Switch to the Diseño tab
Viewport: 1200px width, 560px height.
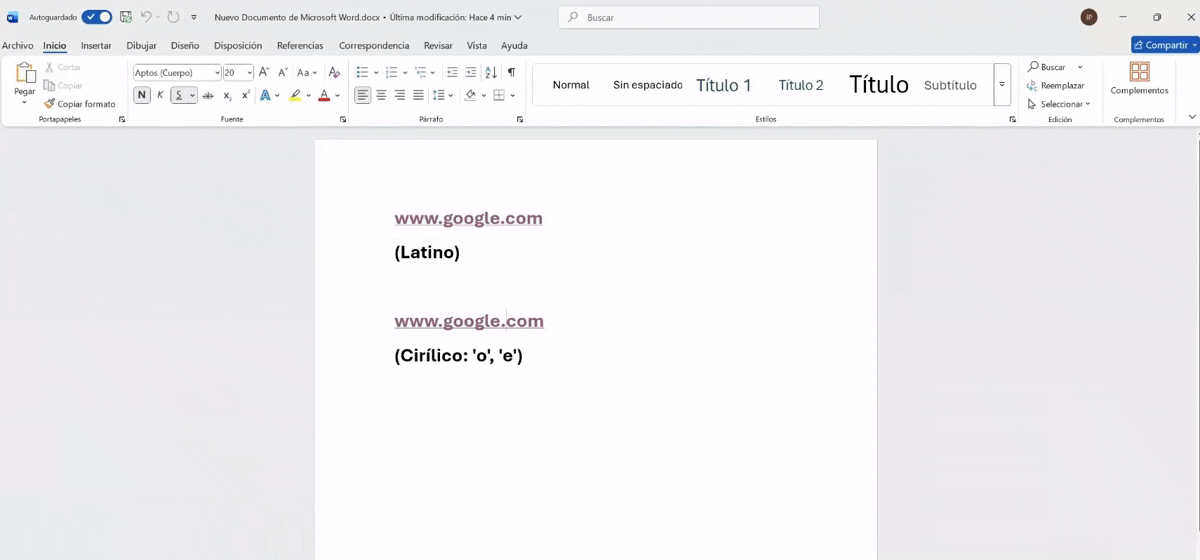point(185,45)
